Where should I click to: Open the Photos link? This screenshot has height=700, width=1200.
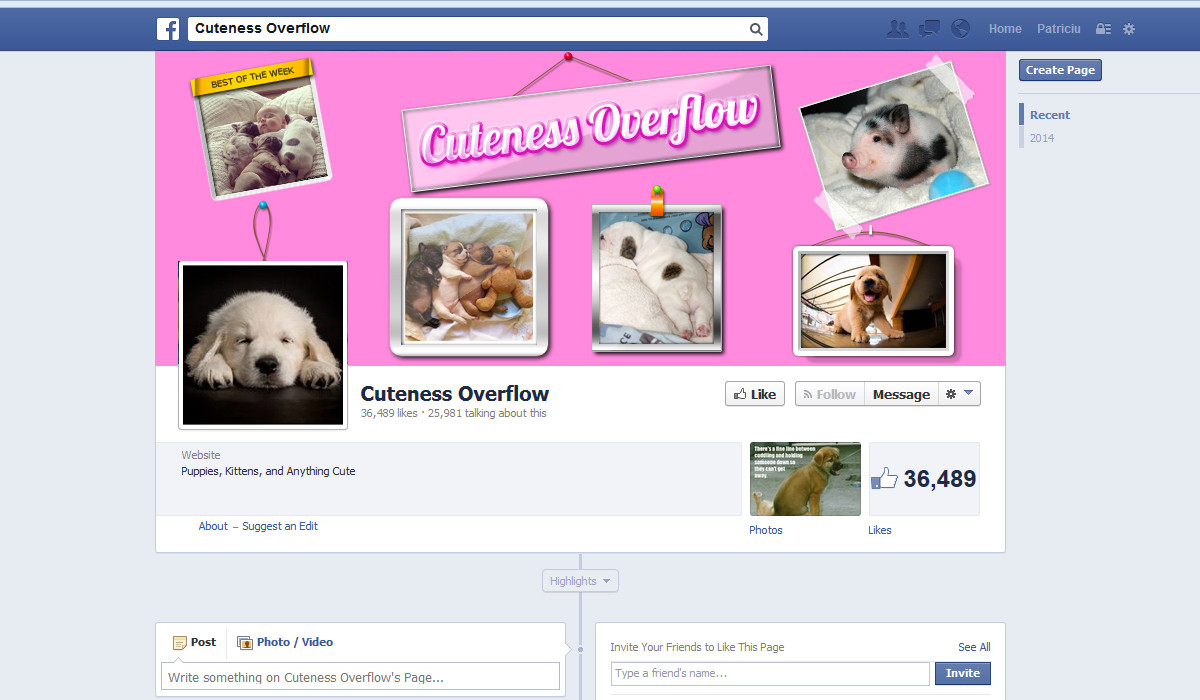766,530
